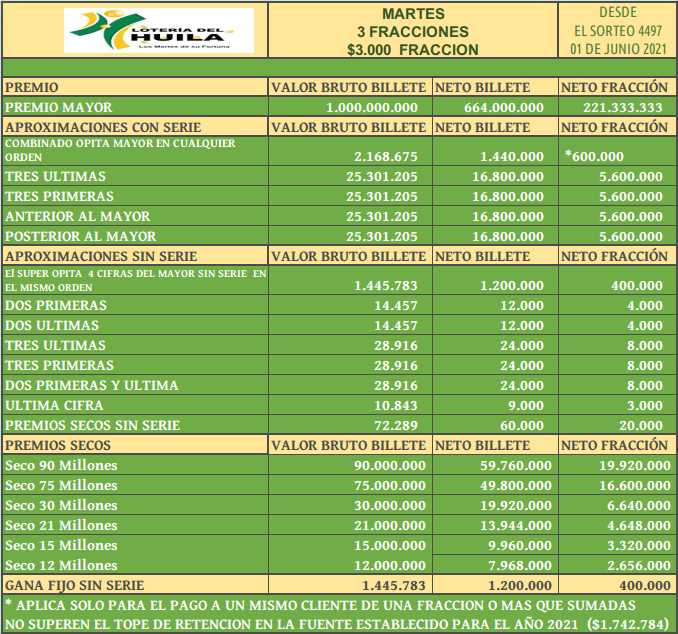Select the 10.843 value in Ultima Cifra row
678x634 pixels.
pyautogui.click(x=396, y=405)
